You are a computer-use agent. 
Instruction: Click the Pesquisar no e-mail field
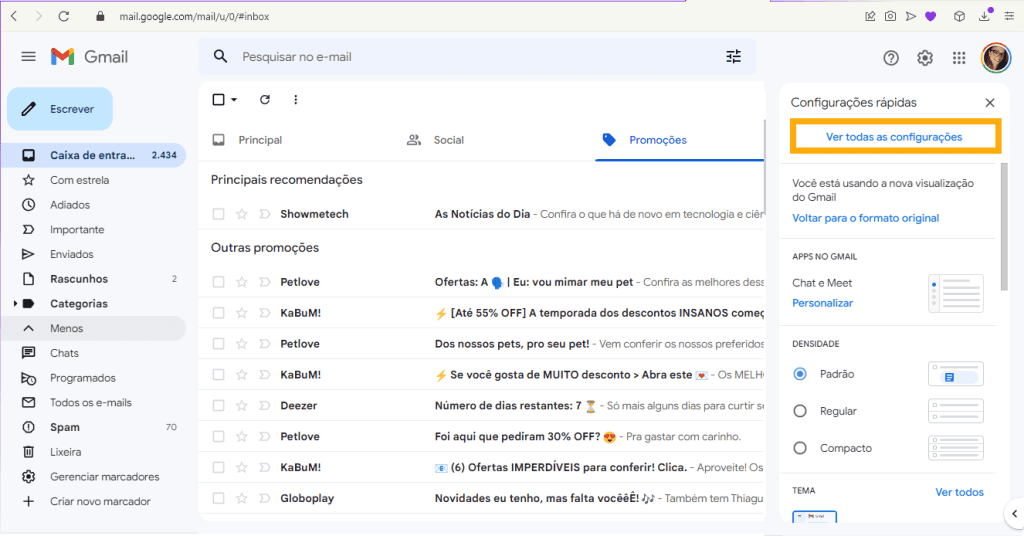click(477, 57)
